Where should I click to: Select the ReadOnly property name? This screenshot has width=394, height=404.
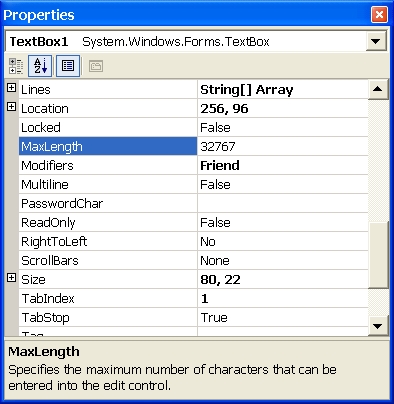[x=48, y=222]
